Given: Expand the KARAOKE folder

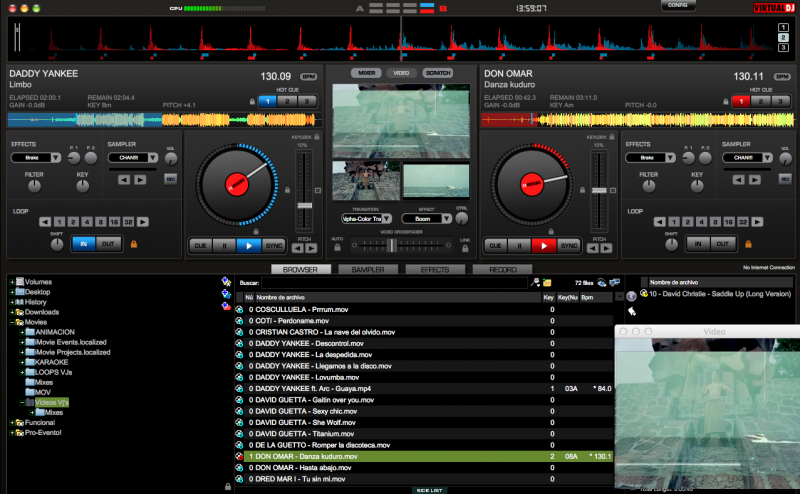Looking at the screenshot, I should pyautogui.click(x=22, y=362).
